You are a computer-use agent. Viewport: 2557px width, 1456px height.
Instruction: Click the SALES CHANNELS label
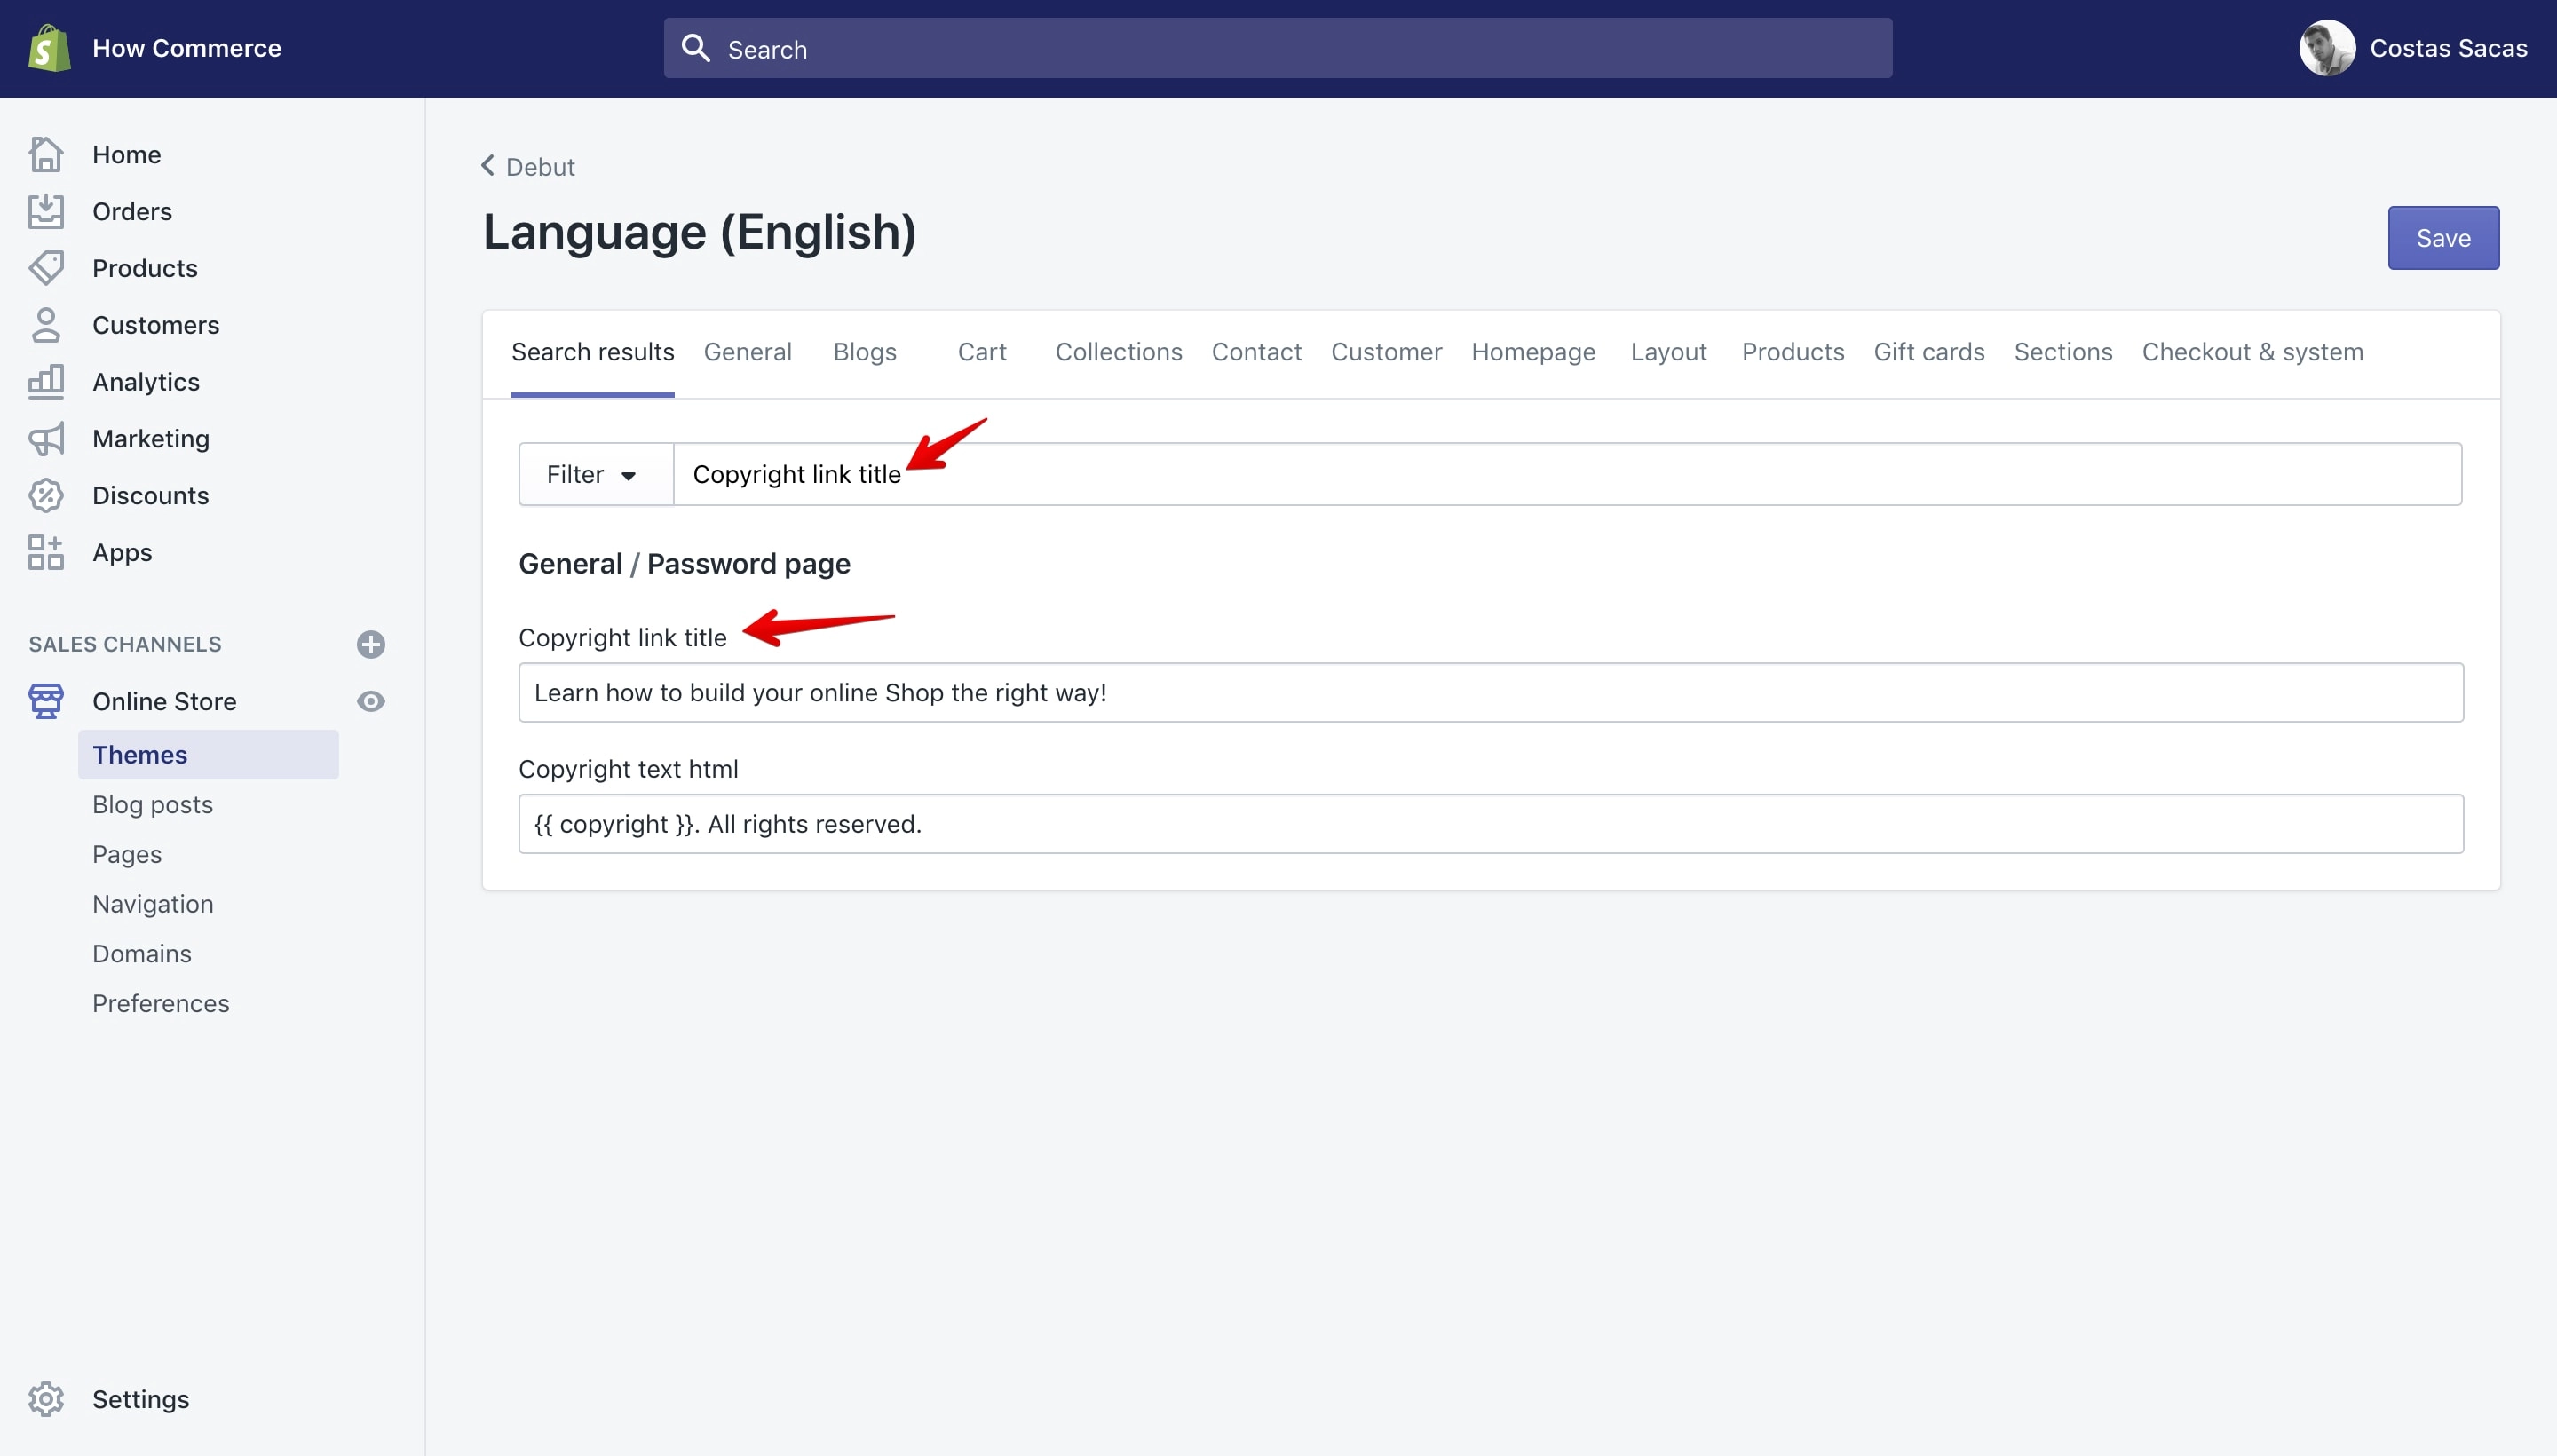point(125,644)
